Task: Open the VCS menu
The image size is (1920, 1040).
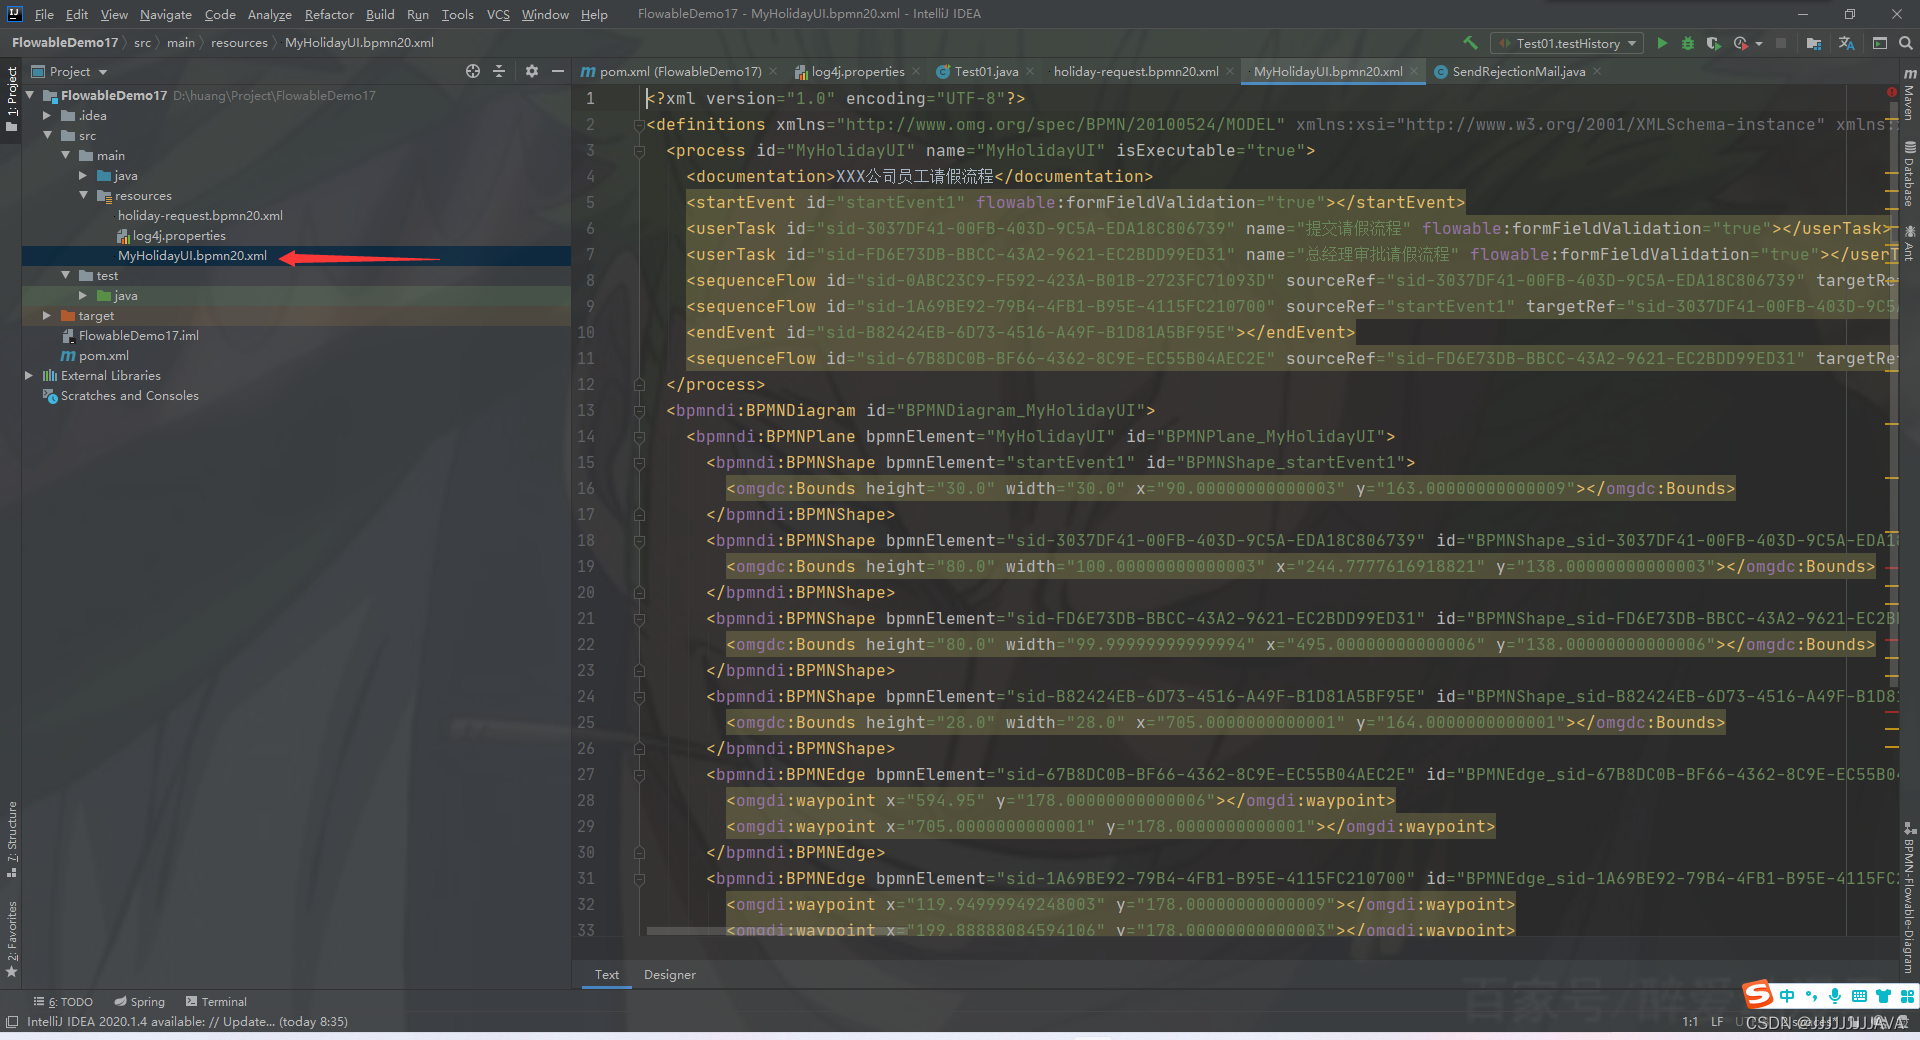Action: pyautogui.click(x=498, y=14)
